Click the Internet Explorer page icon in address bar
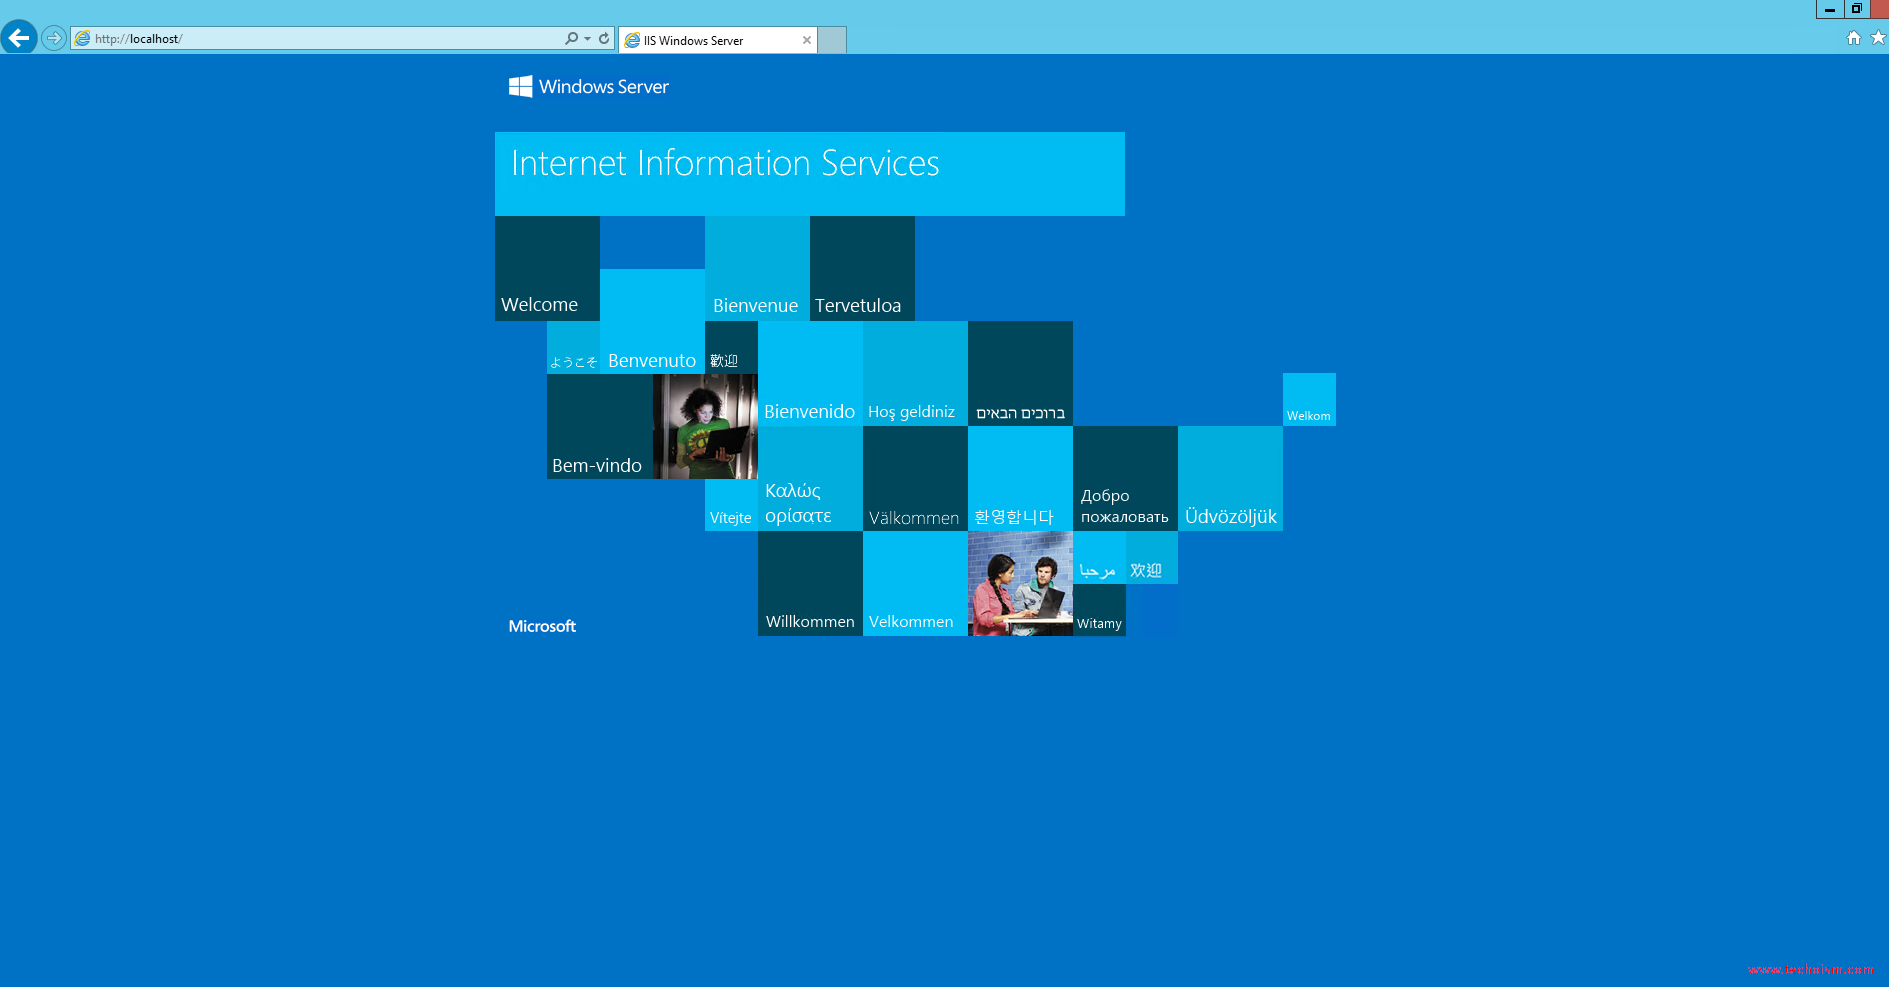This screenshot has height=987, width=1889. 83,38
